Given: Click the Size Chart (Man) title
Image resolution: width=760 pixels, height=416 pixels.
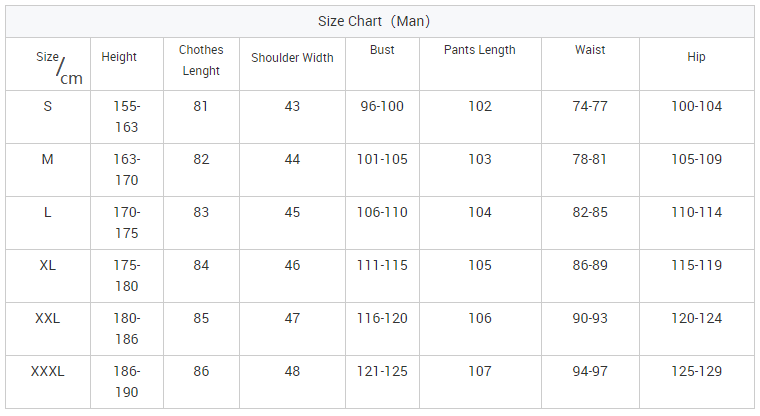Looking at the screenshot, I should click(x=374, y=21).
